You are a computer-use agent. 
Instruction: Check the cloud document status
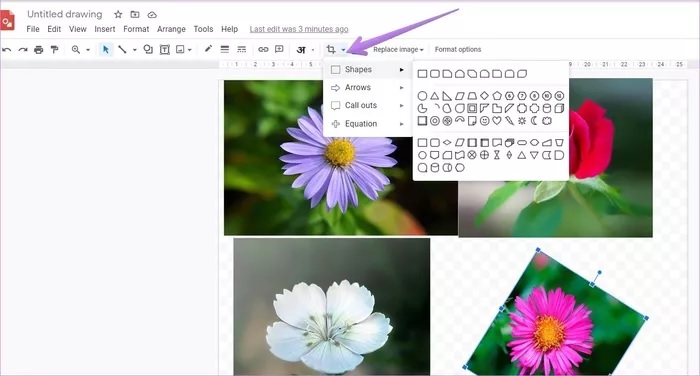click(x=152, y=15)
